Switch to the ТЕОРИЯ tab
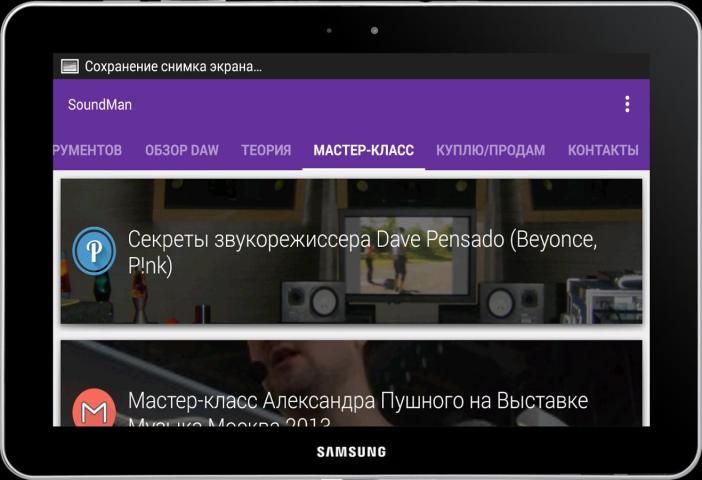The image size is (702, 480). [x=266, y=150]
